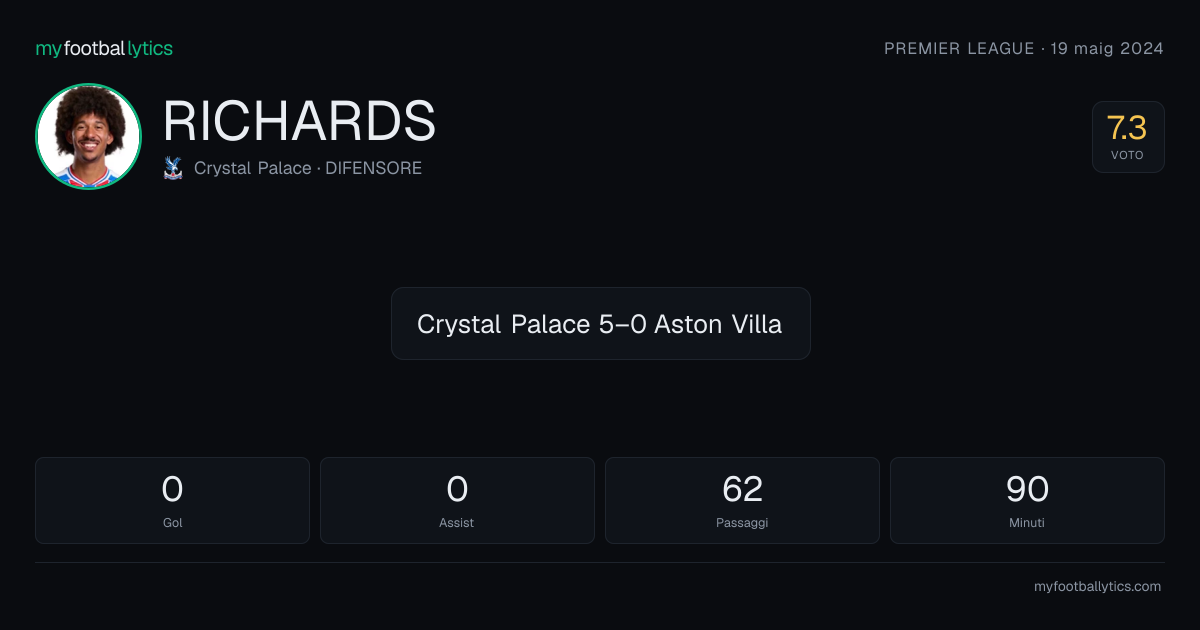Image resolution: width=1200 pixels, height=630 pixels.
Task: Click the Crystal Palace club crest icon
Action: [173, 168]
